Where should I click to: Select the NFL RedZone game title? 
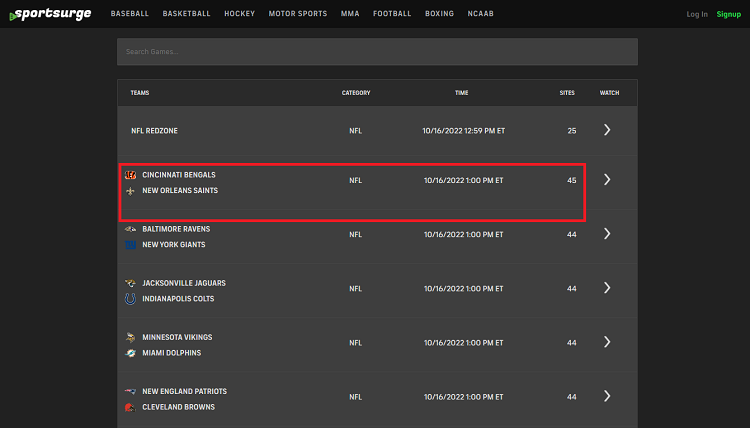(154, 131)
